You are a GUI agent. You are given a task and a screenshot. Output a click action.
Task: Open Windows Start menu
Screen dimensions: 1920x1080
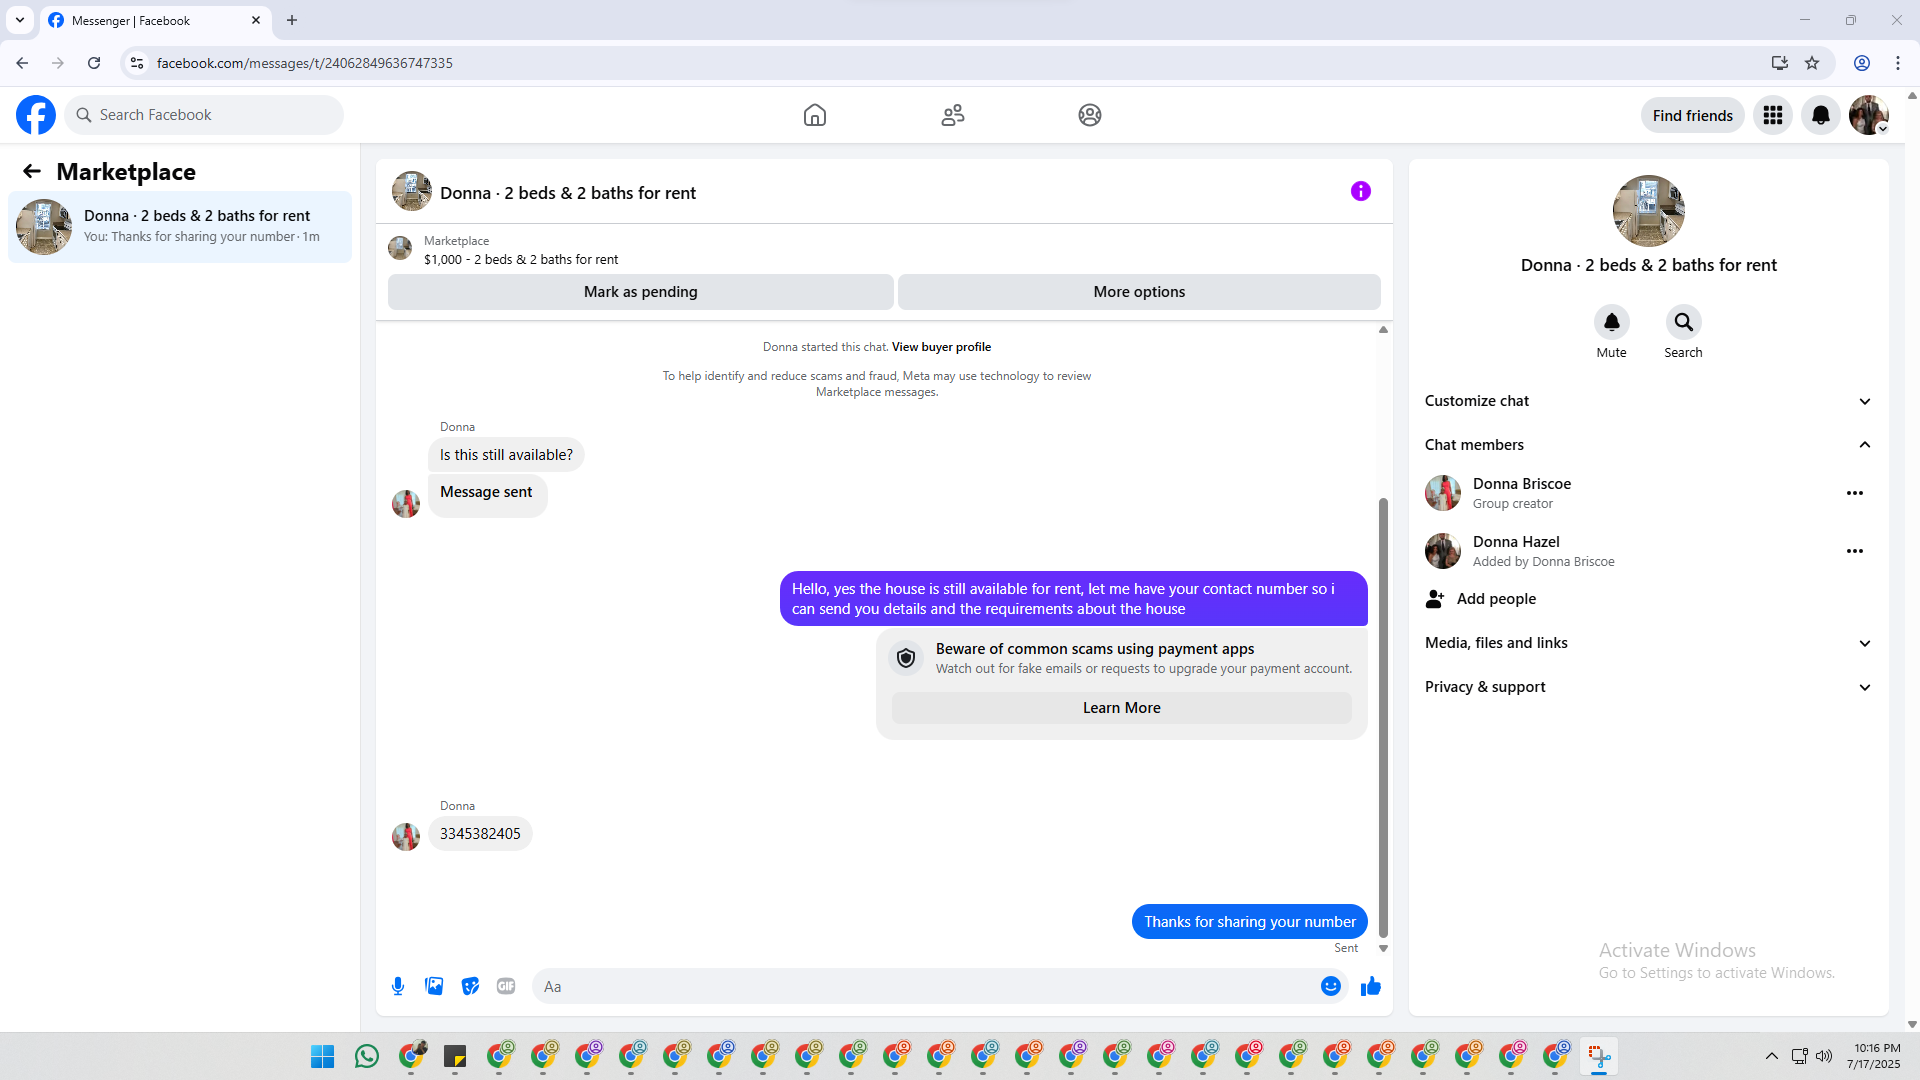coord(322,1056)
